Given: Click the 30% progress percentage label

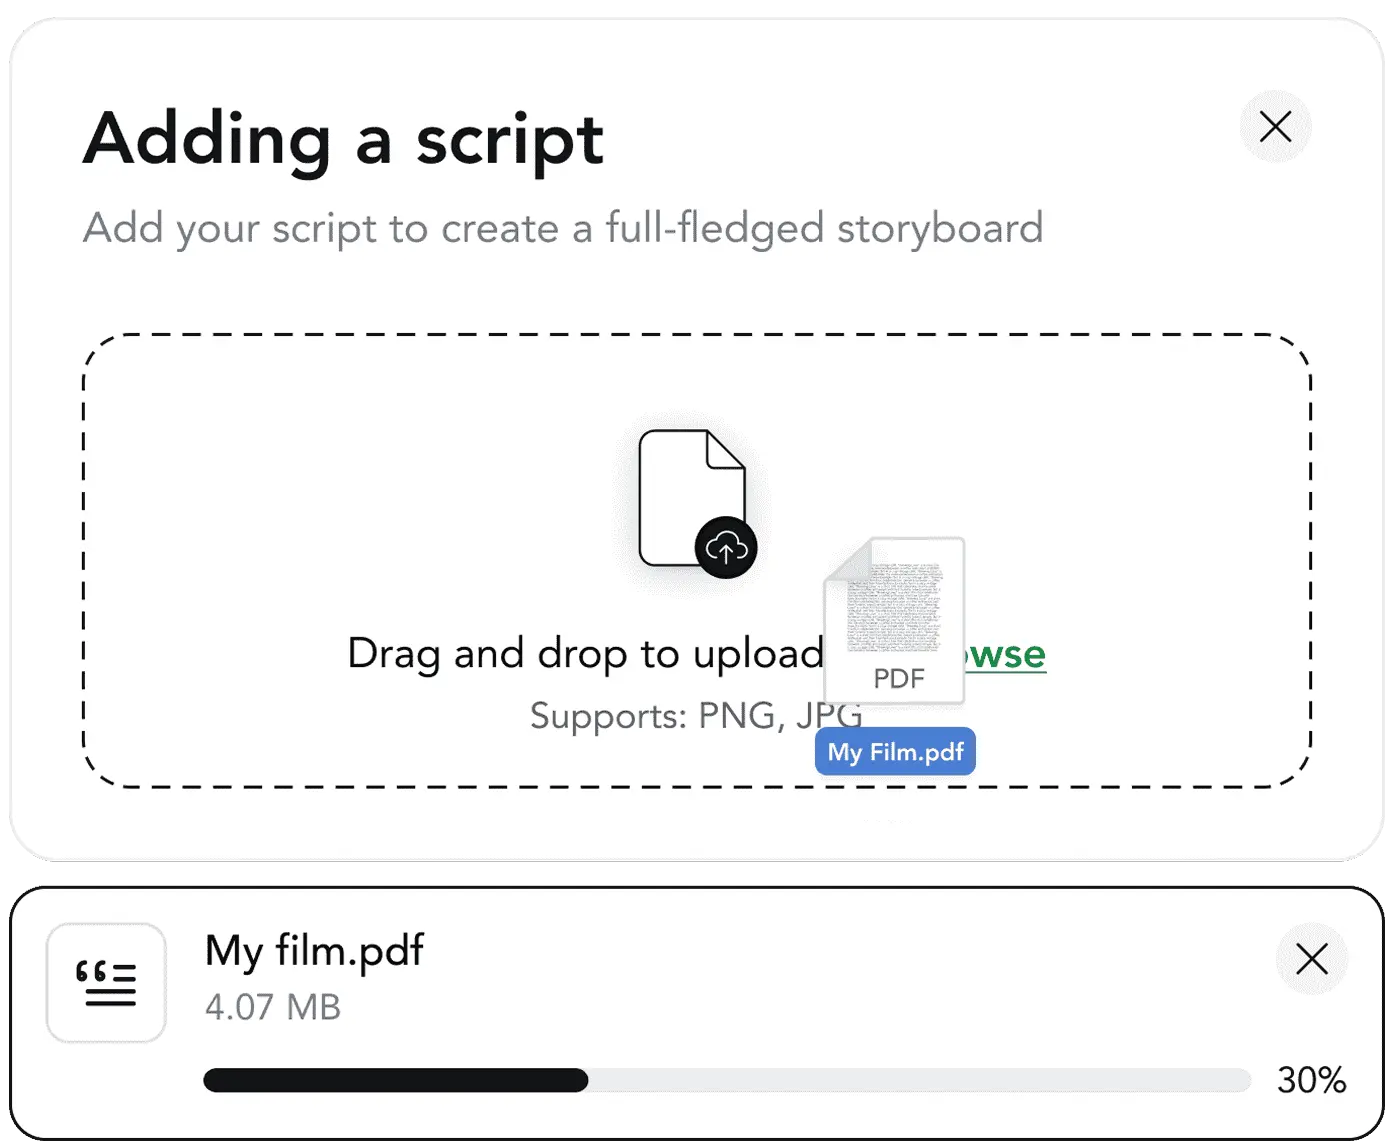Looking at the screenshot, I should point(1312,1081).
